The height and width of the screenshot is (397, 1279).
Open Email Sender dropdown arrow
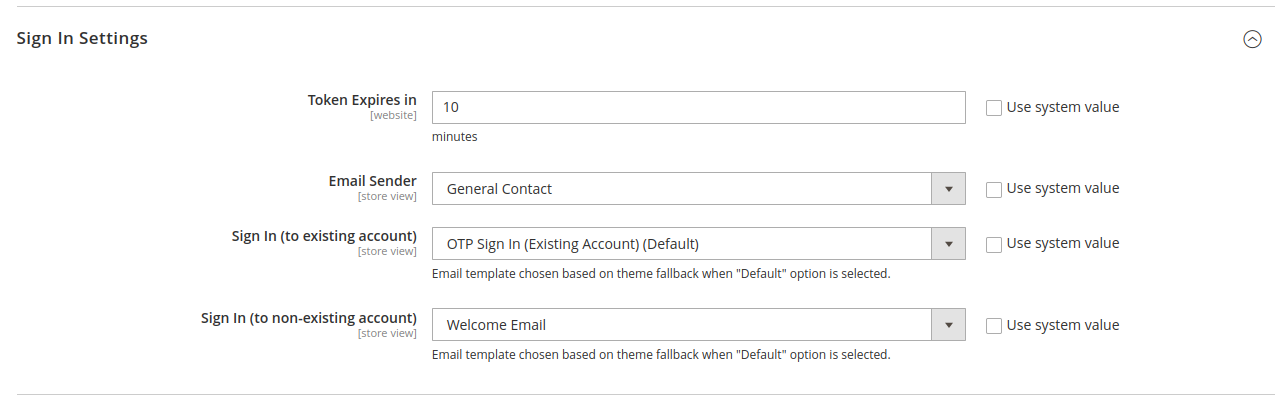[x=948, y=188]
